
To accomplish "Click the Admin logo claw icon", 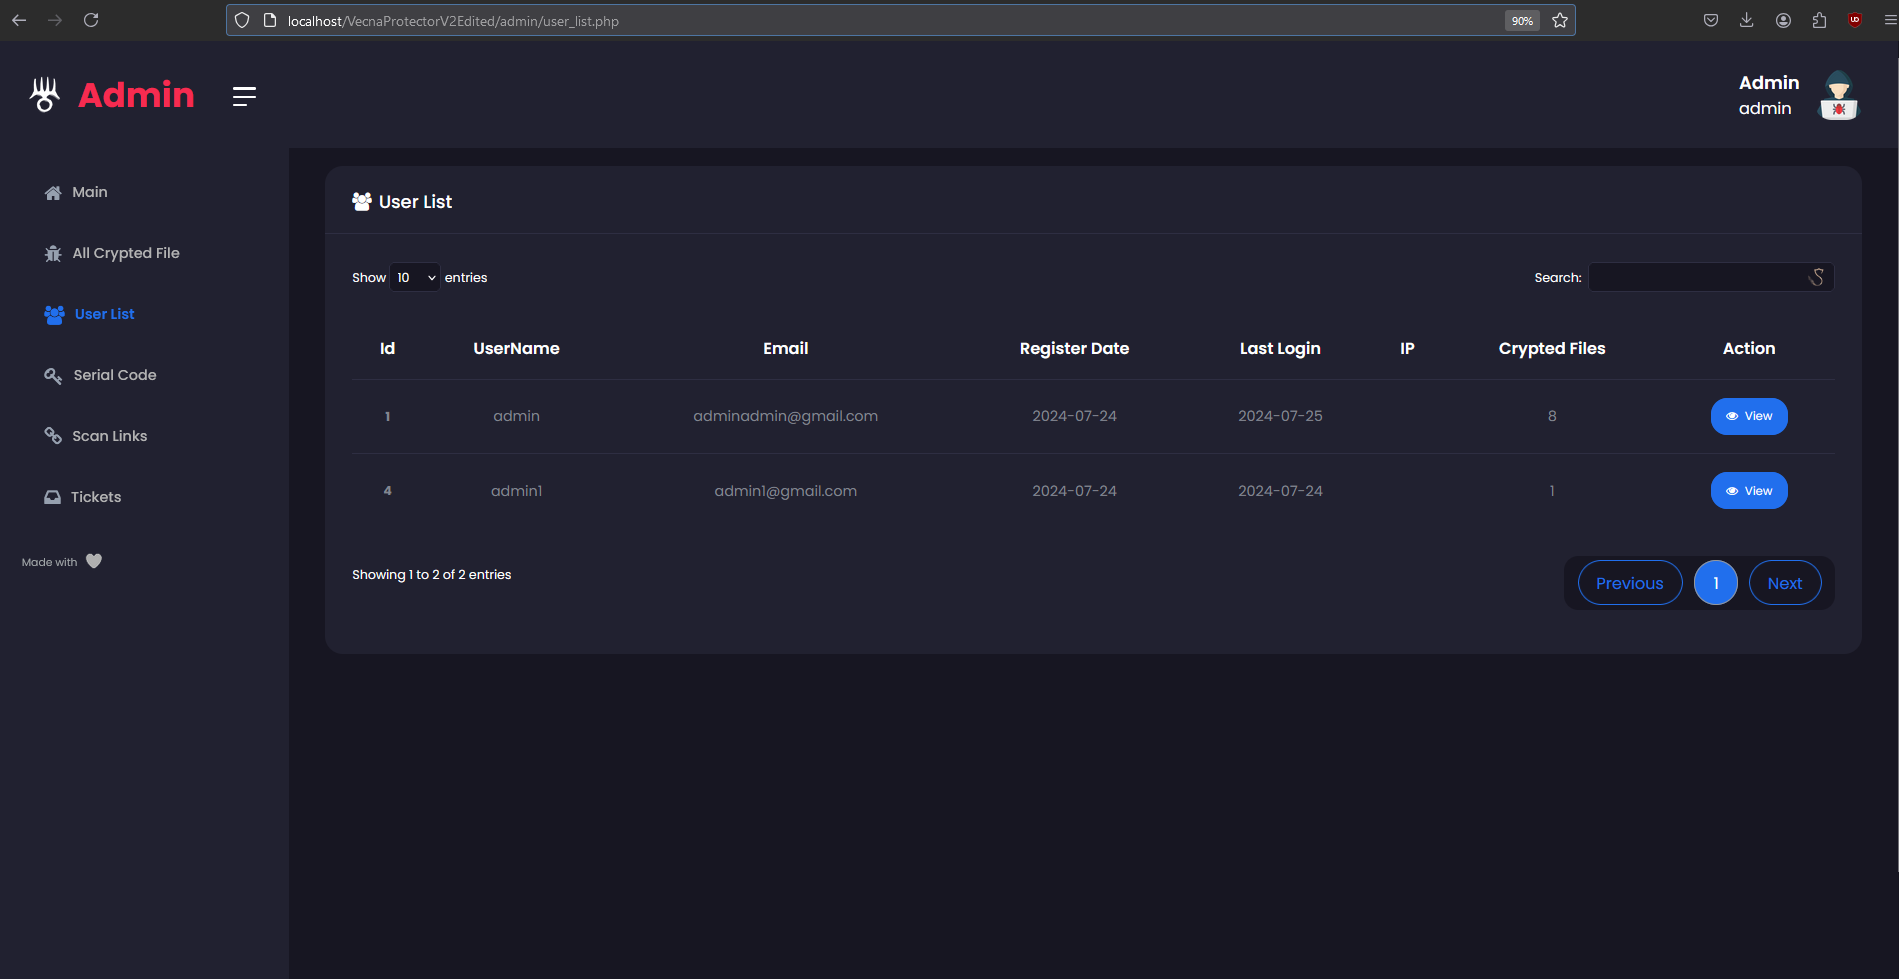I will (x=45, y=95).
